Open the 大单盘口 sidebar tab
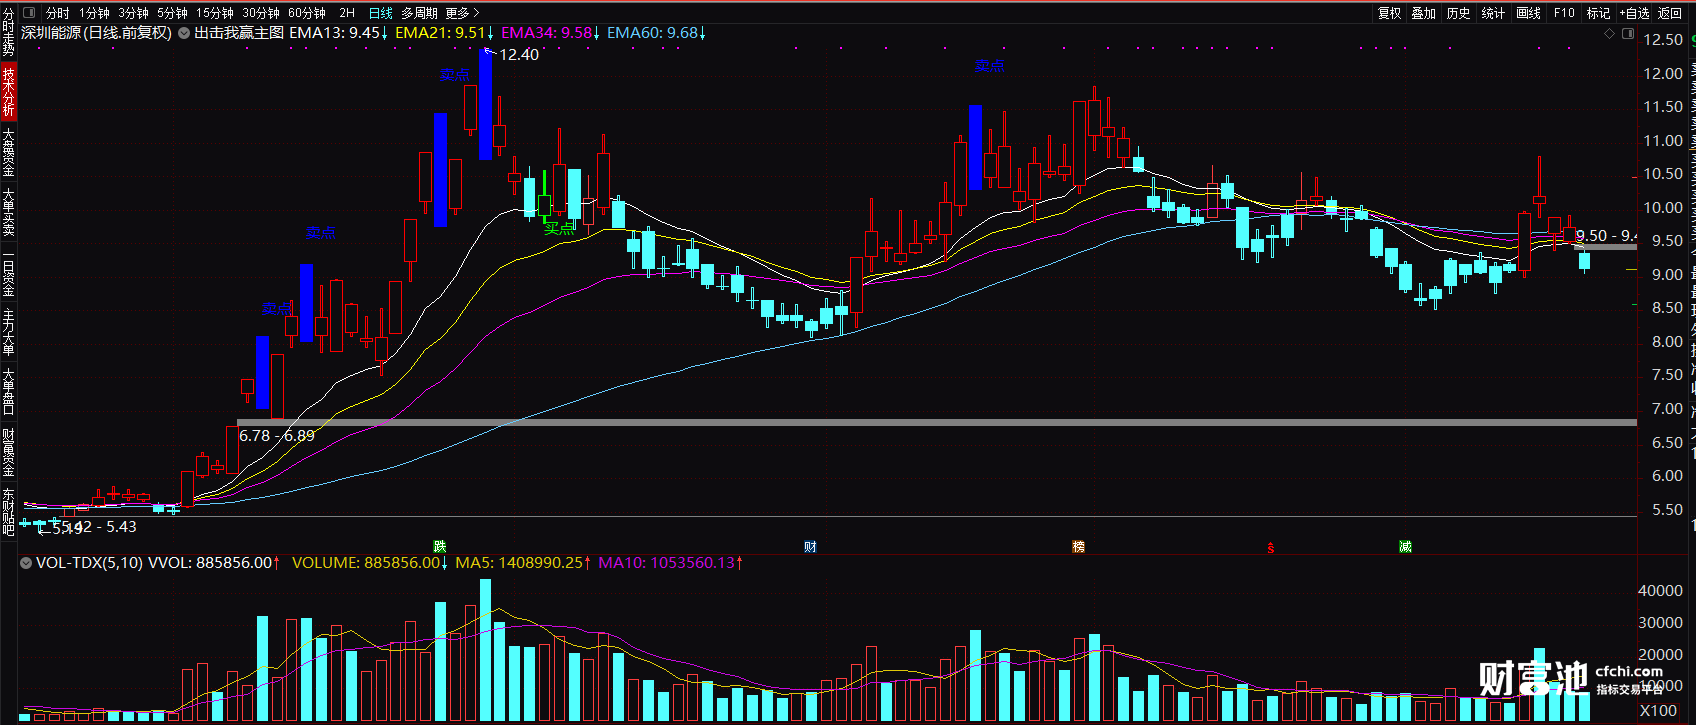This screenshot has height=725, width=1696. pyautogui.click(x=8, y=391)
